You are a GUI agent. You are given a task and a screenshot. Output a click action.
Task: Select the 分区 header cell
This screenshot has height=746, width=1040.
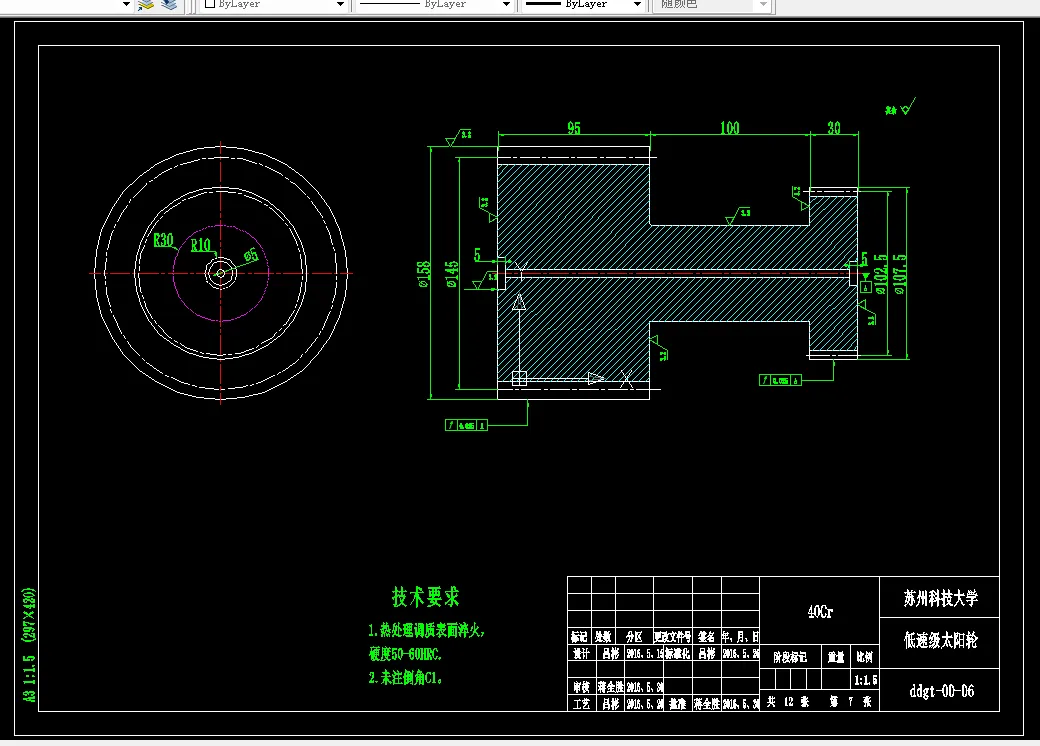(x=634, y=637)
